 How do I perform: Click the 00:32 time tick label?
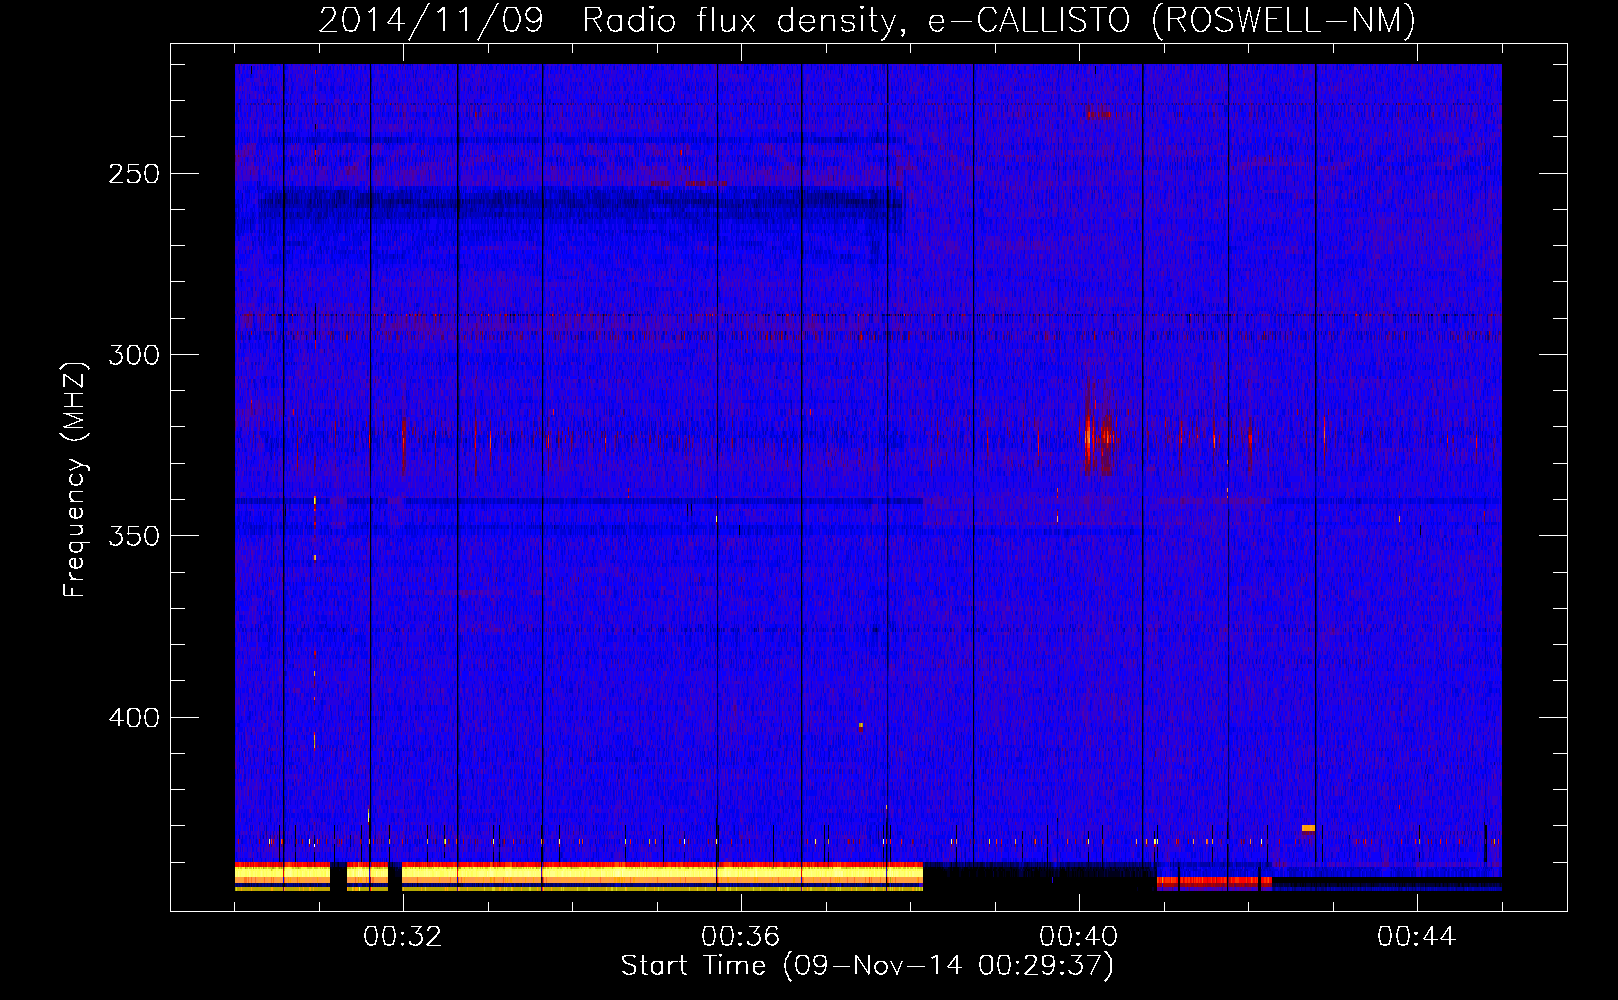point(403,937)
